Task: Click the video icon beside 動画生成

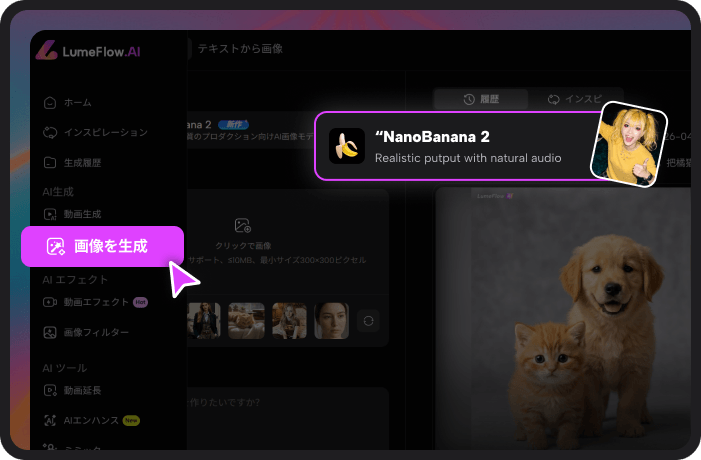Action: click(x=50, y=214)
